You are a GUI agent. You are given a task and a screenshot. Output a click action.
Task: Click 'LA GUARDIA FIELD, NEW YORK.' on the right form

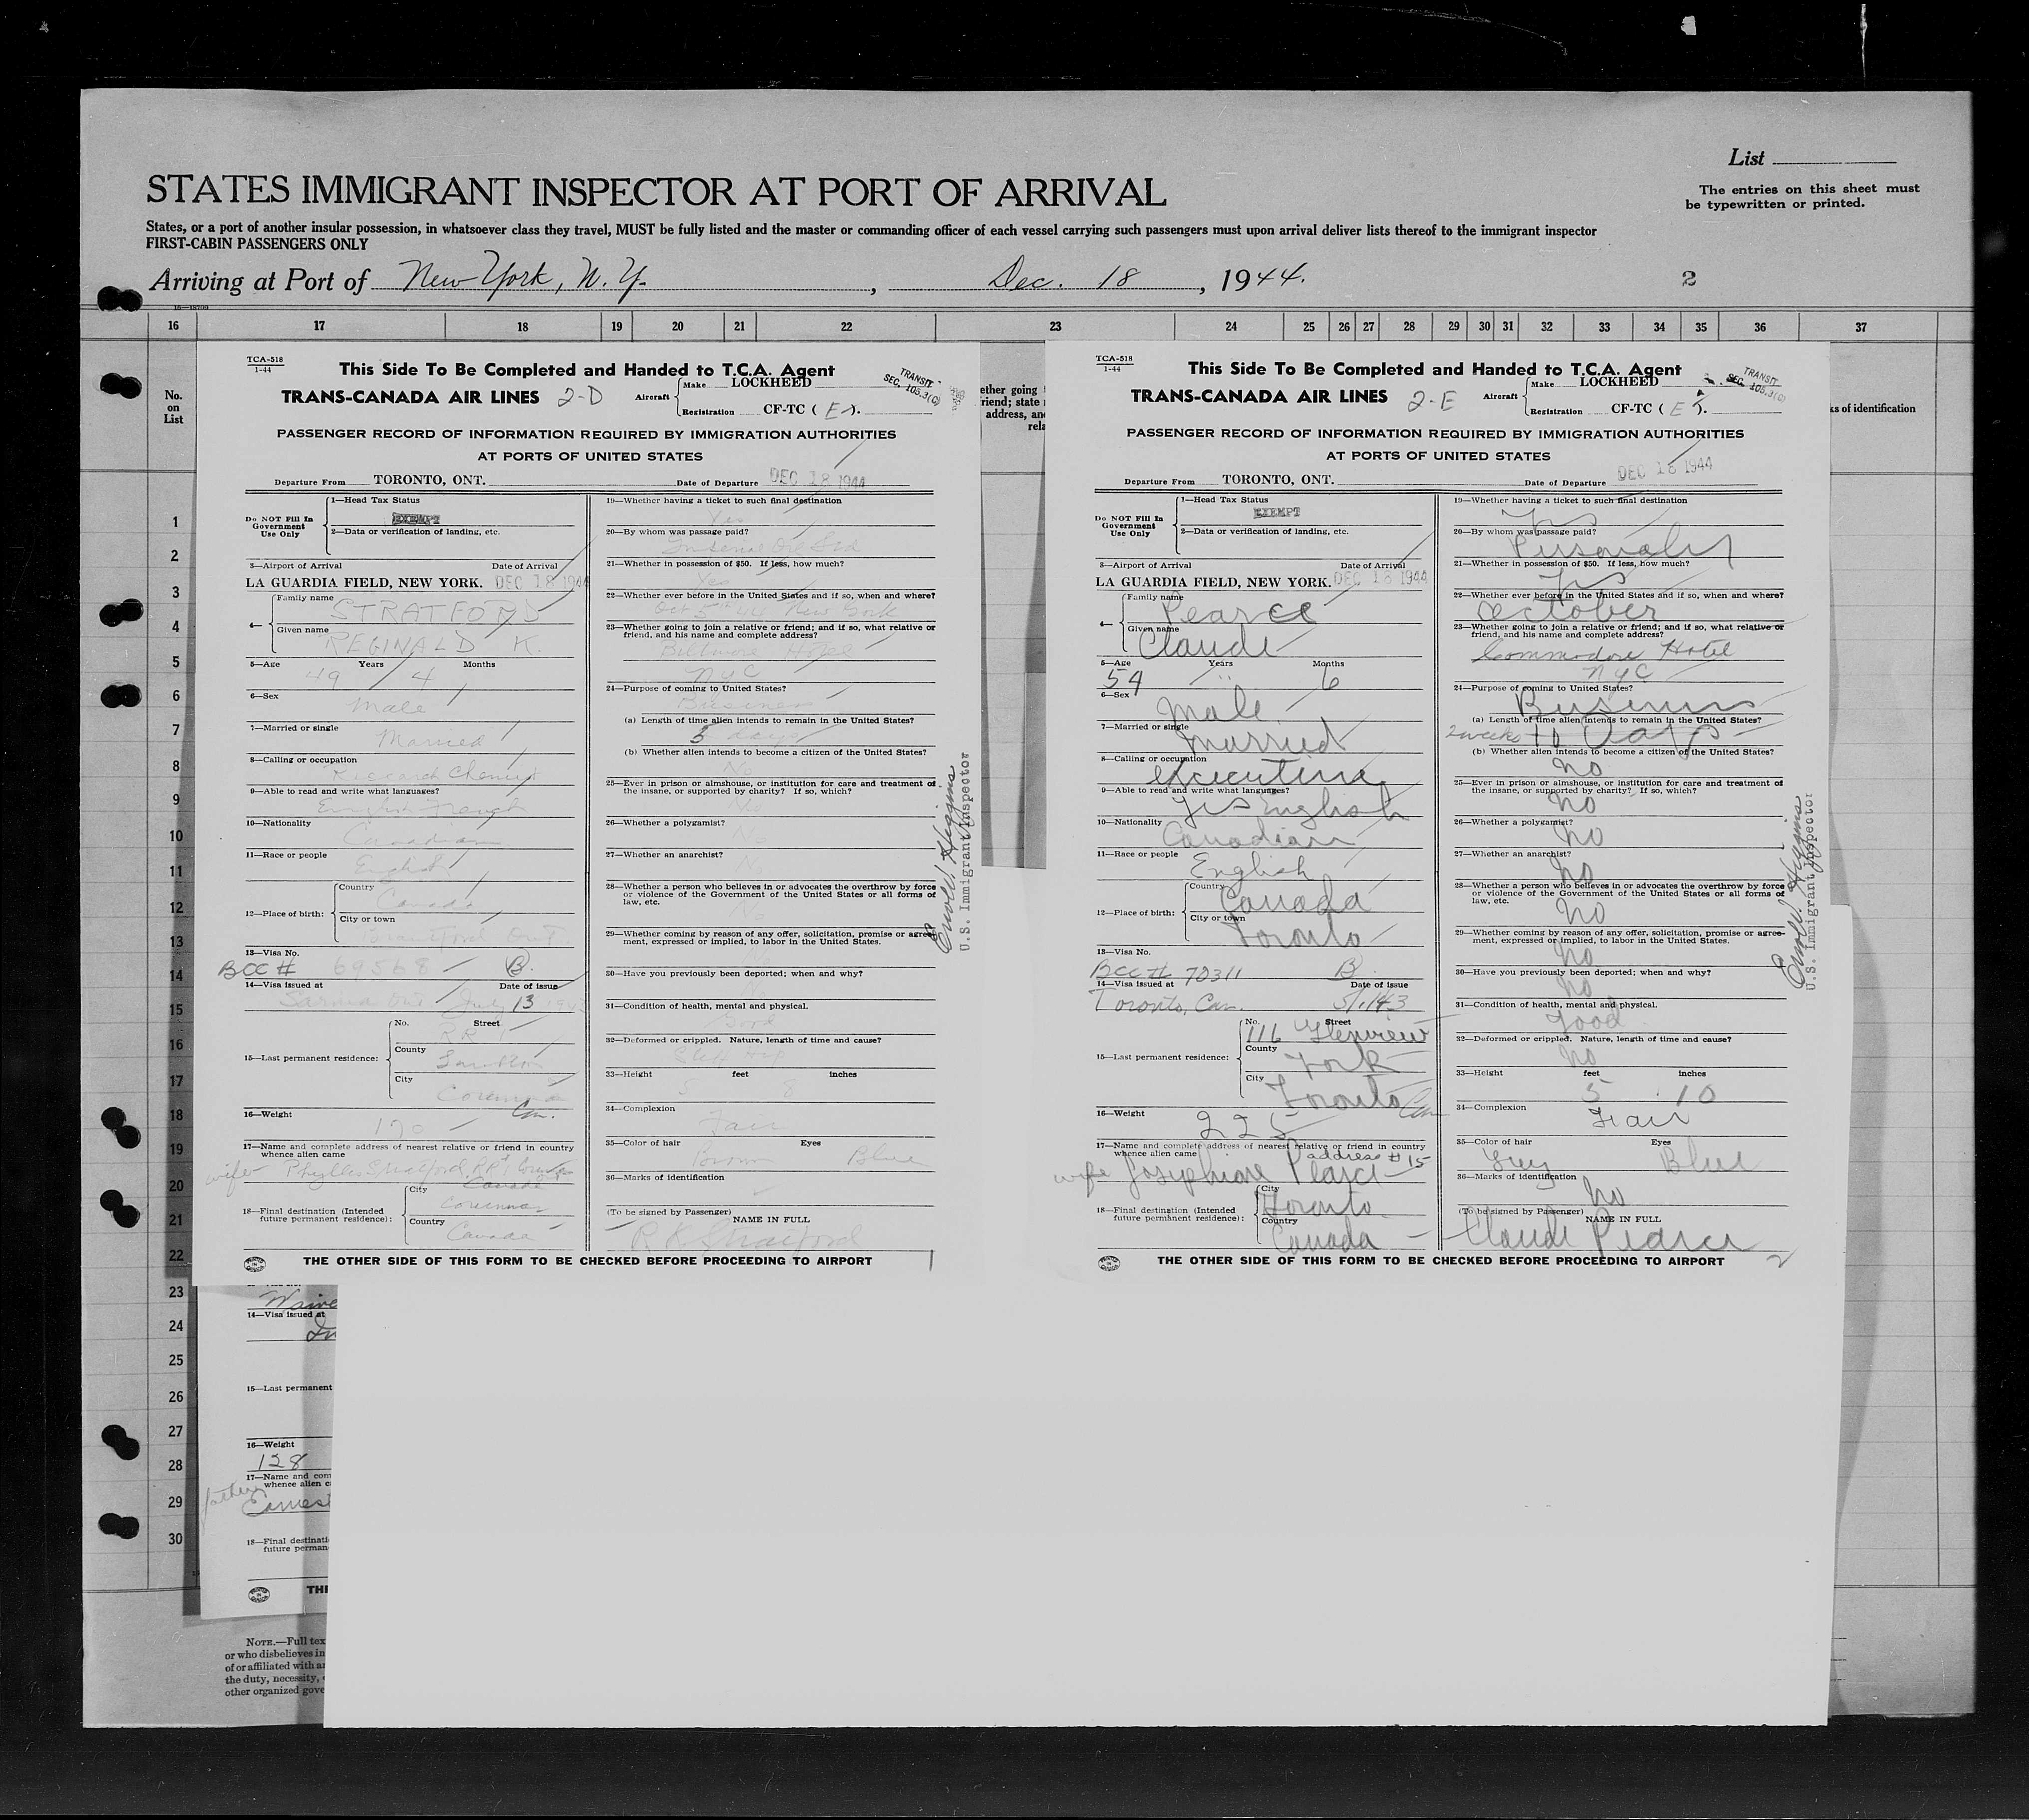(1212, 582)
